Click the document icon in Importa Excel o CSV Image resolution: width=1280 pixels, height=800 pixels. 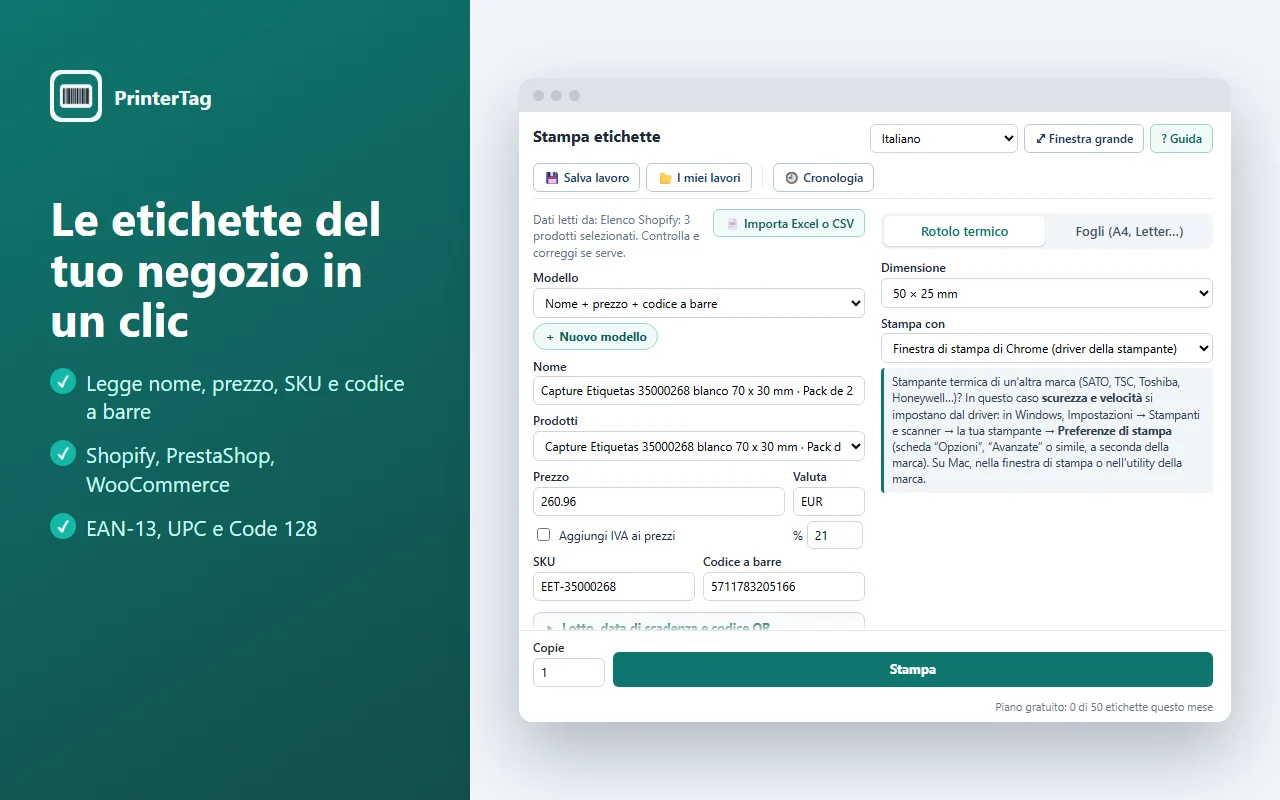coord(732,224)
